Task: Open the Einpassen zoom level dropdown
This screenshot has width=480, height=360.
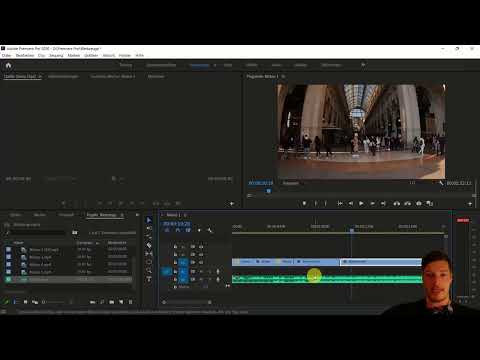Action: (x=291, y=183)
